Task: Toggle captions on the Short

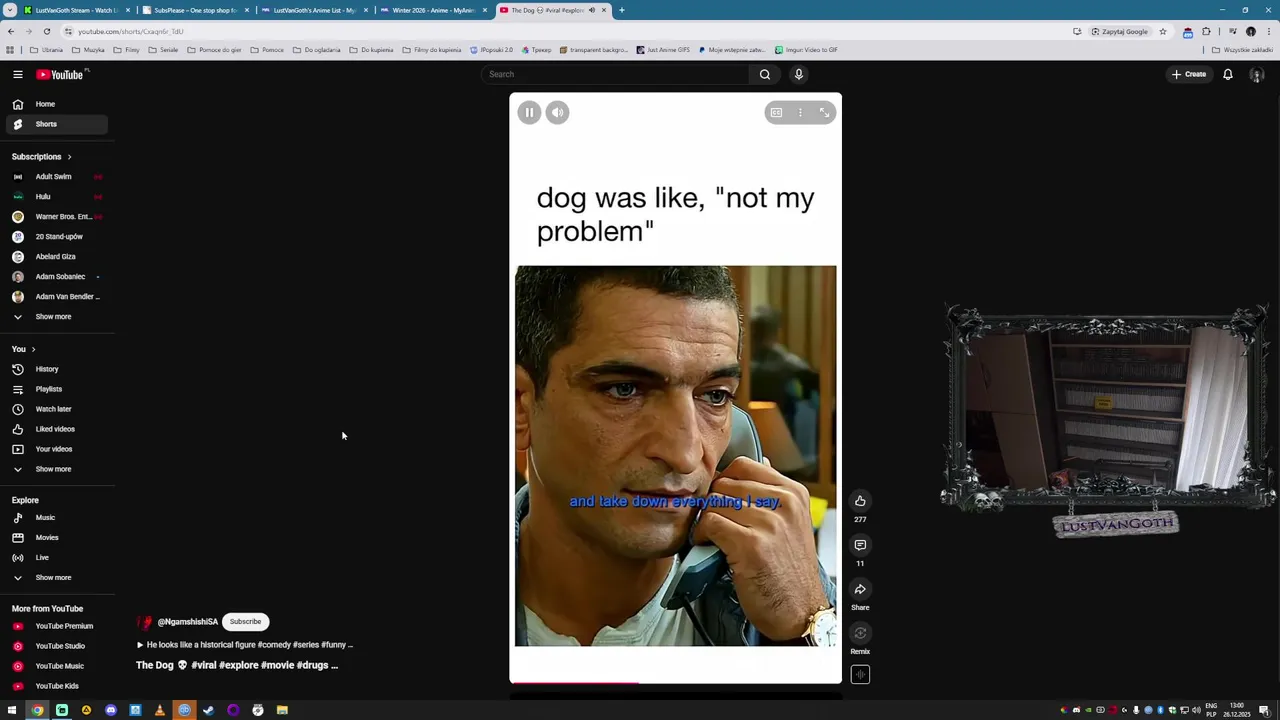Action: click(776, 113)
